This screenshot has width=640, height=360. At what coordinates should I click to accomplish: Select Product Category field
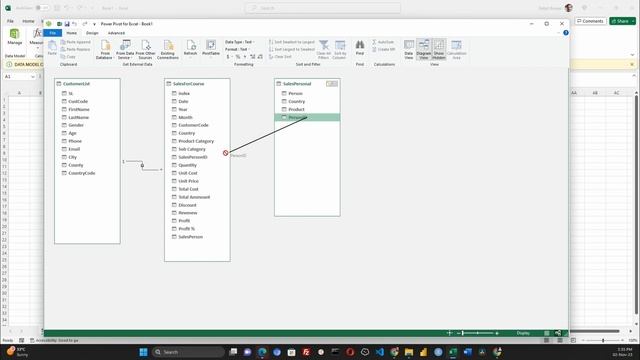(x=197, y=141)
